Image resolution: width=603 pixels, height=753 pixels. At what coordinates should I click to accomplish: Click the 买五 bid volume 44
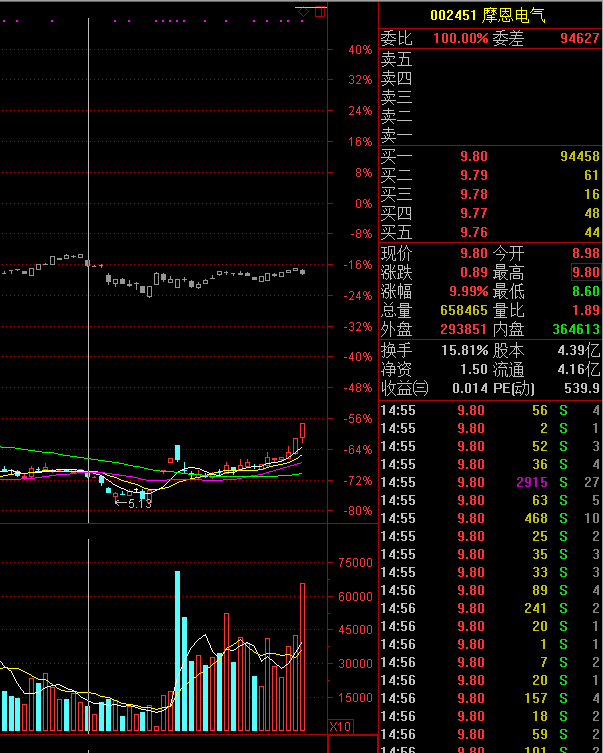tap(592, 232)
